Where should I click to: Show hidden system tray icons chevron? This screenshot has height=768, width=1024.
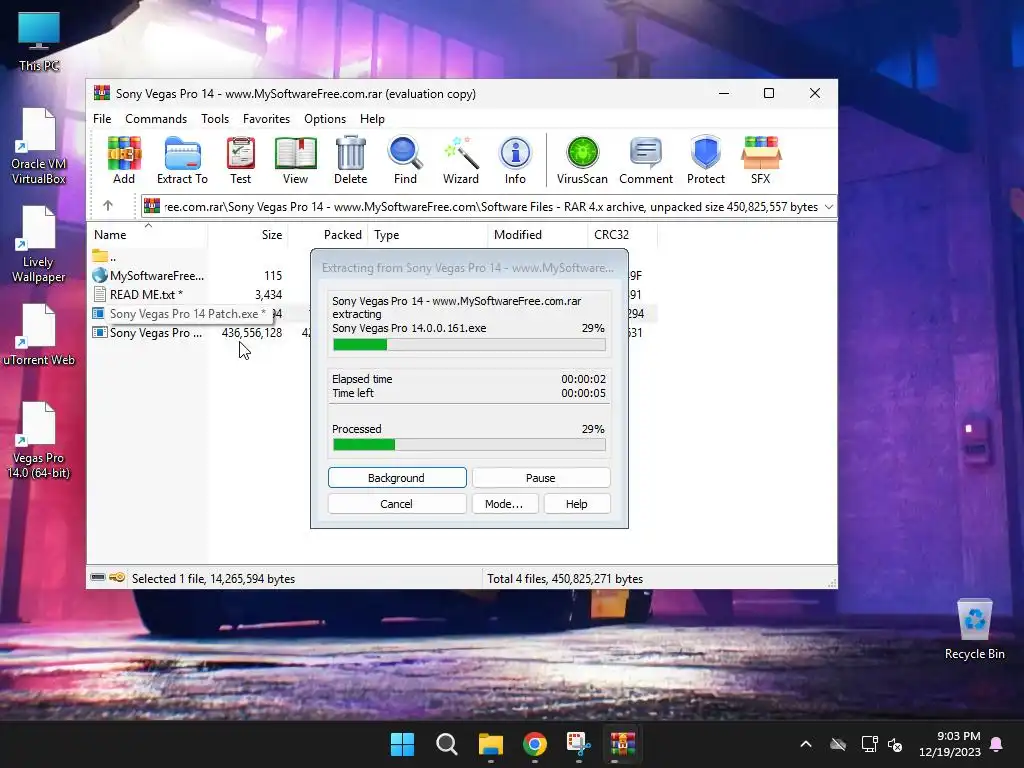pos(806,744)
